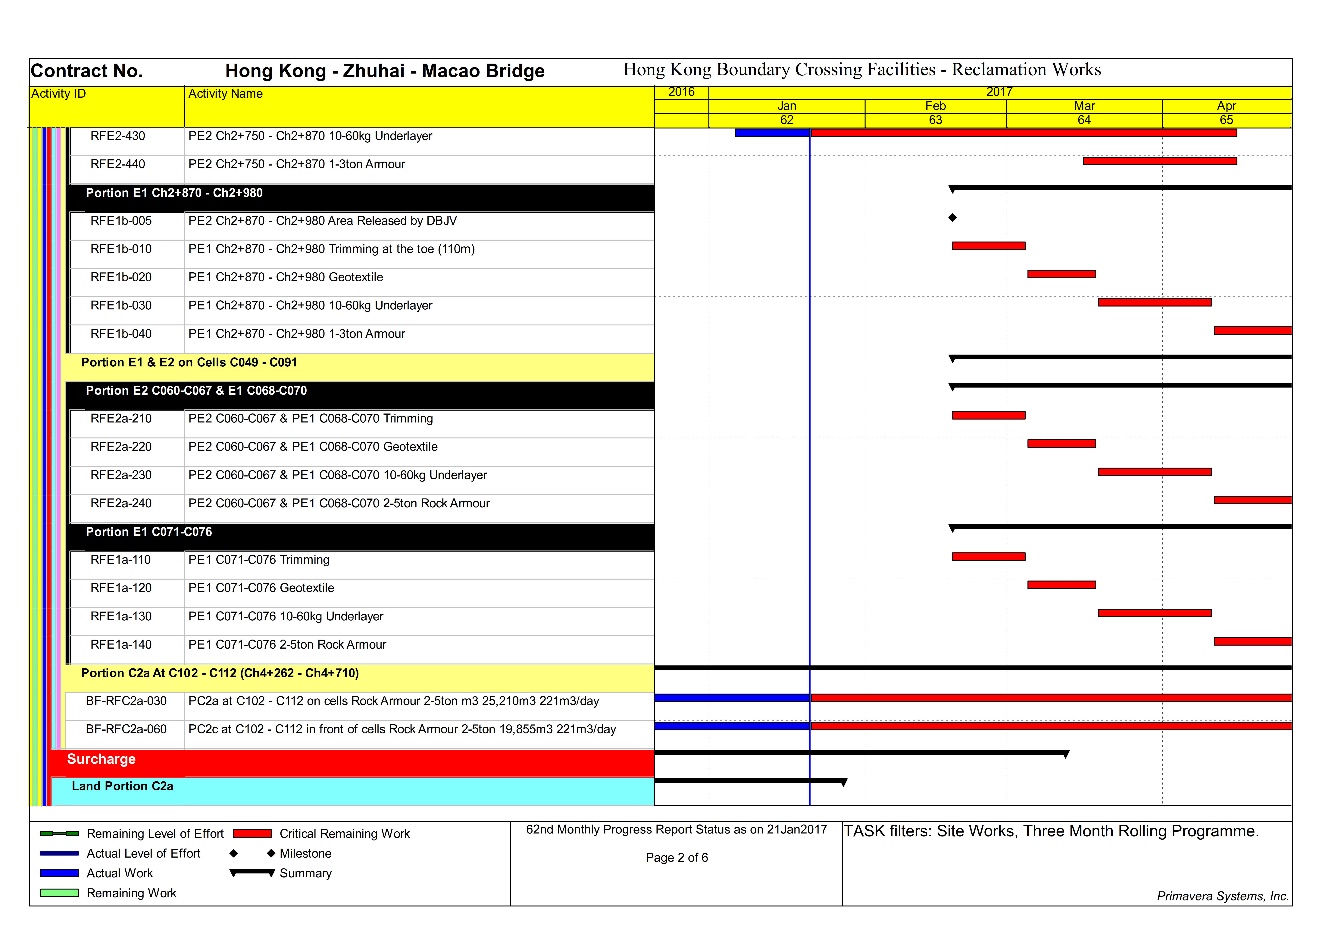Expand the red Surcharge group band
Screen dimensions: 1319x933
[x=351, y=764]
